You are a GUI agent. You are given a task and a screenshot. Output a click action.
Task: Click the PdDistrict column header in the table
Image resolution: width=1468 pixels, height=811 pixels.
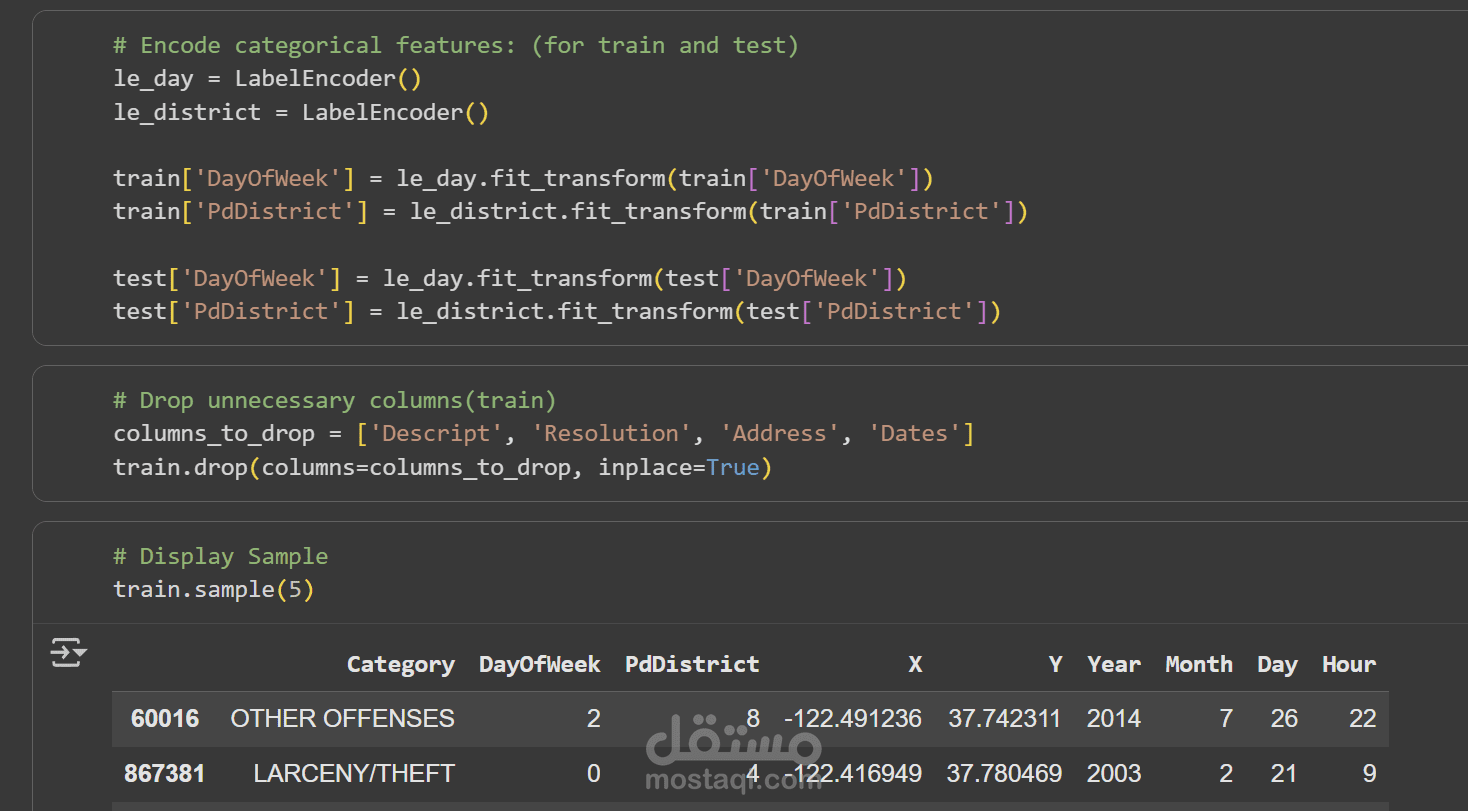click(x=692, y=665)
